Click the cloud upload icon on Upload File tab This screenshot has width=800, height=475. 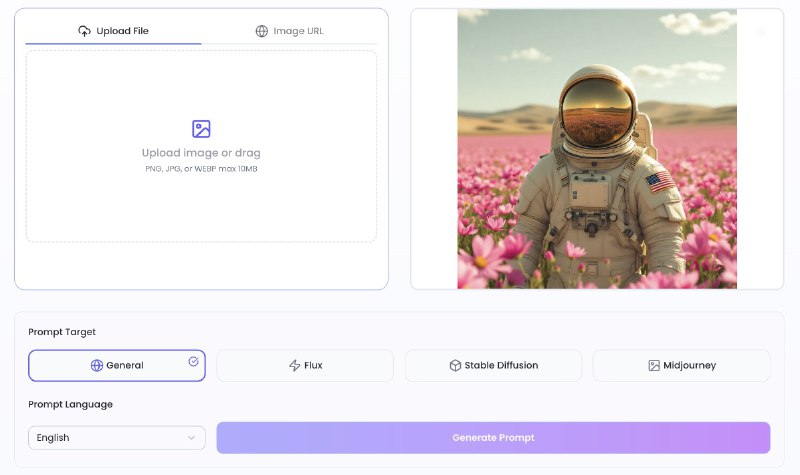pos(84,31)
